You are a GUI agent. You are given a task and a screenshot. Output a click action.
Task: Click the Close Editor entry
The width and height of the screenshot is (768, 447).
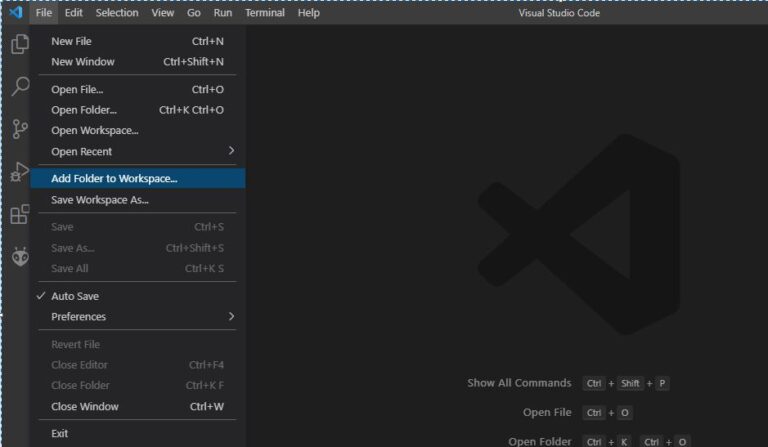pyautogui.click(x=138, y=365)
